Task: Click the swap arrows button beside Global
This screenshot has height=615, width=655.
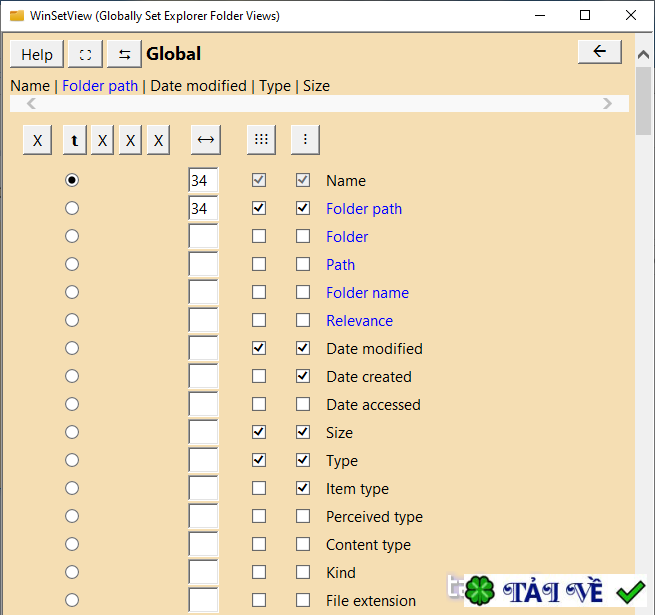Action: click(x=124, y=54)
